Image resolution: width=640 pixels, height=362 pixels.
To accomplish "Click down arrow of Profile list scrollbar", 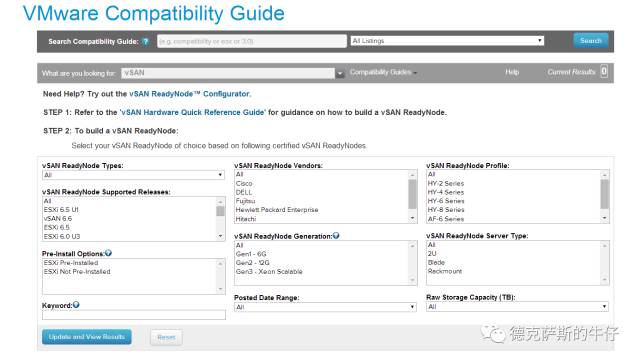I will [604, 218].
